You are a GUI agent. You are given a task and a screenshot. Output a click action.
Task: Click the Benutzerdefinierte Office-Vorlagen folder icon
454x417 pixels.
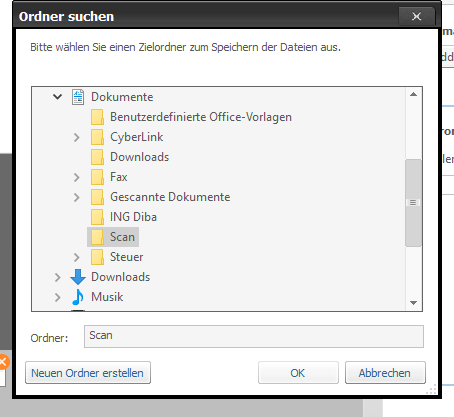pos(97,117)
